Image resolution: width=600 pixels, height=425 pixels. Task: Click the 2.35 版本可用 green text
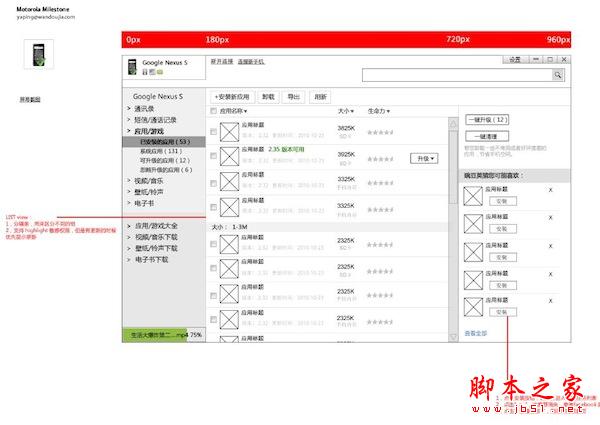(x=286, y=149)
